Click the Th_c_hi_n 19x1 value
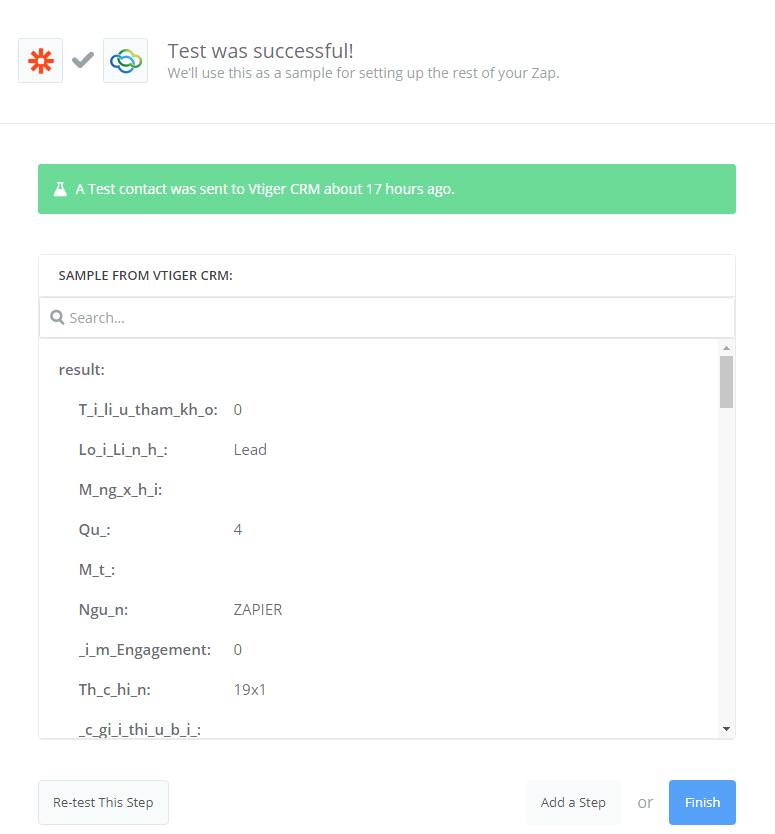775x834 pixels. 250,690
